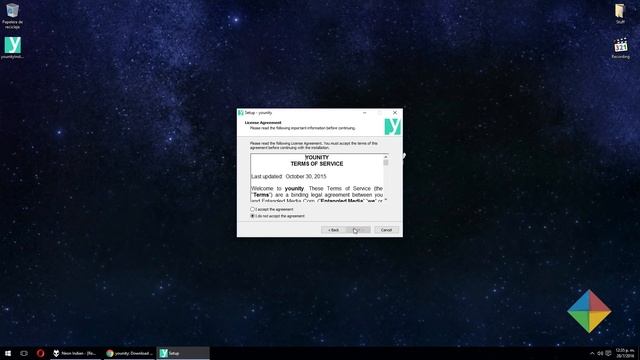Click the Back button in the setup wizard

point(333,230)
